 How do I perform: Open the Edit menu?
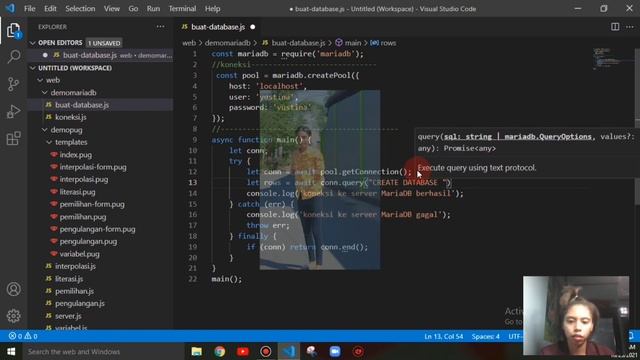click(x=50, y=9)
